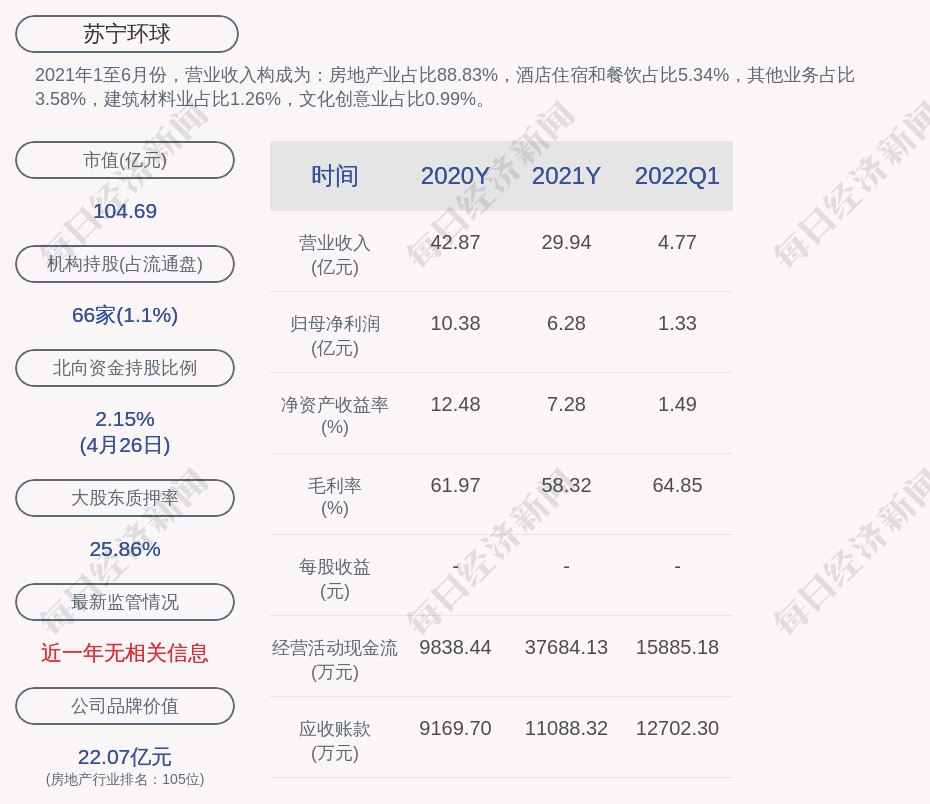Select the 66家(1.1%) institutional holding value
Viewport: 930px width, 804px height.
tap(125, 315)
